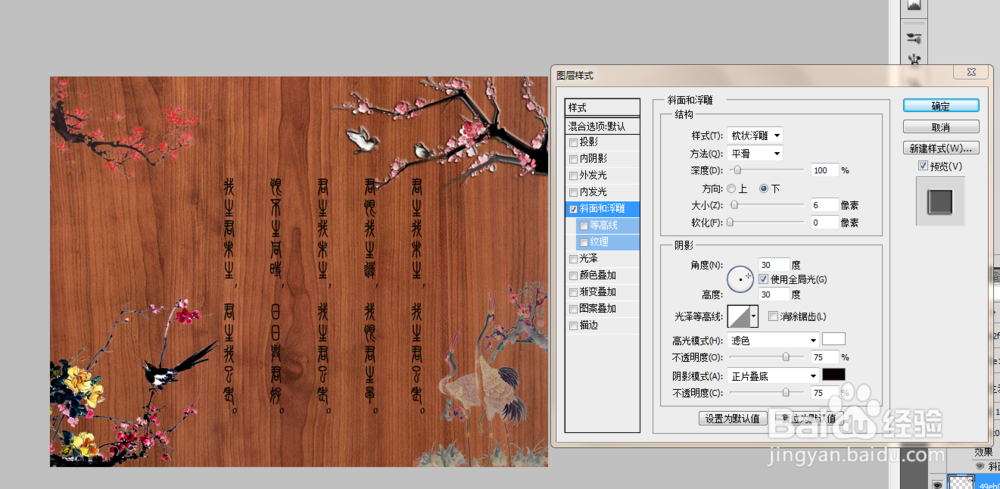
Task: Click 新建样式(W)... button
Action: pyautogui.click(x=941, y=148)
